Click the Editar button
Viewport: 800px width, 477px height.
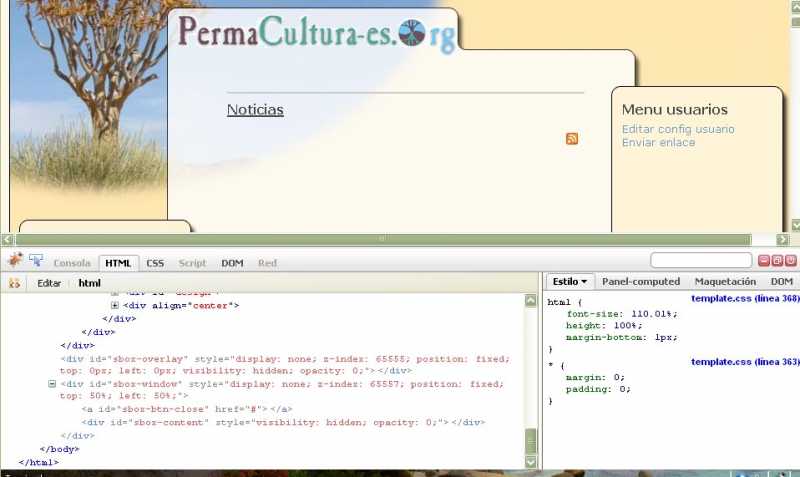(49, 283)
